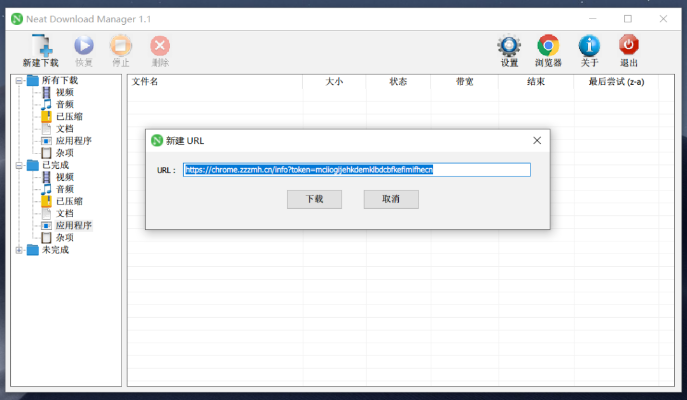Open 设置 (Settings) from the toolbar
687x400 pixels.
coord(509,46)
